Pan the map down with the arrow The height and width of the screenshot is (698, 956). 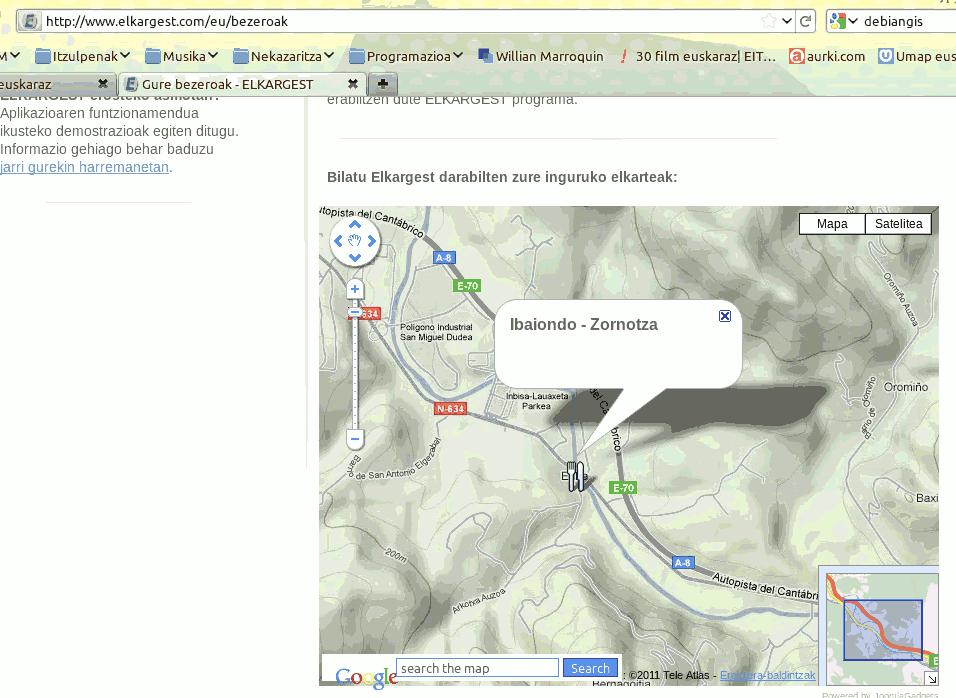point(355,258)
